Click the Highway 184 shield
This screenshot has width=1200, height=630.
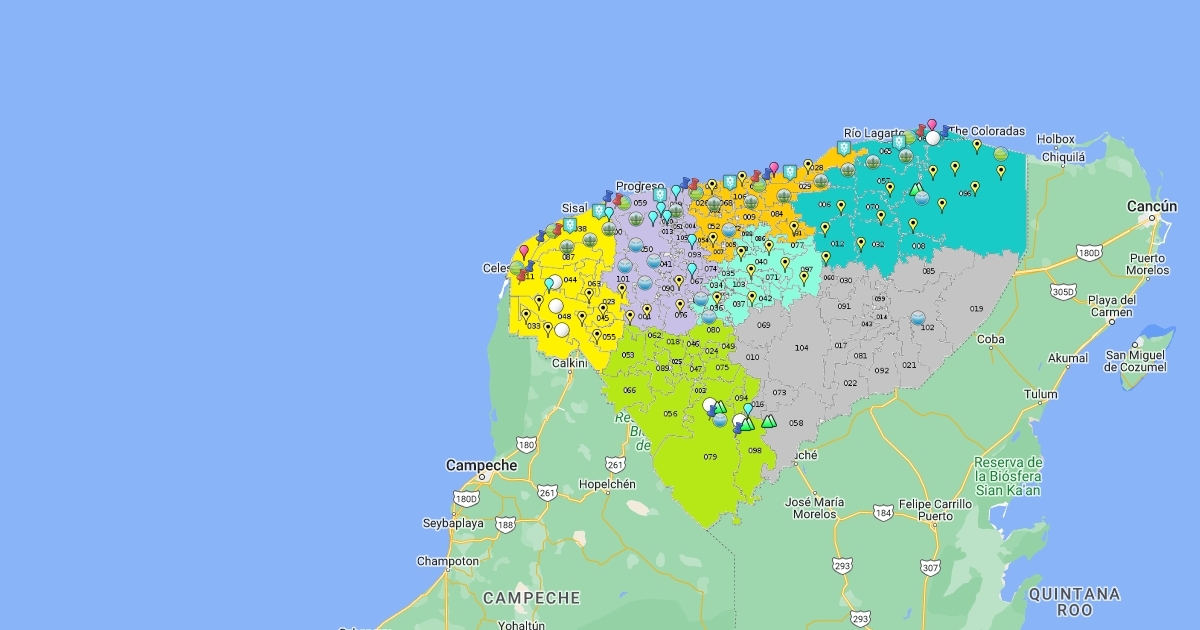(x=883, y=512)
